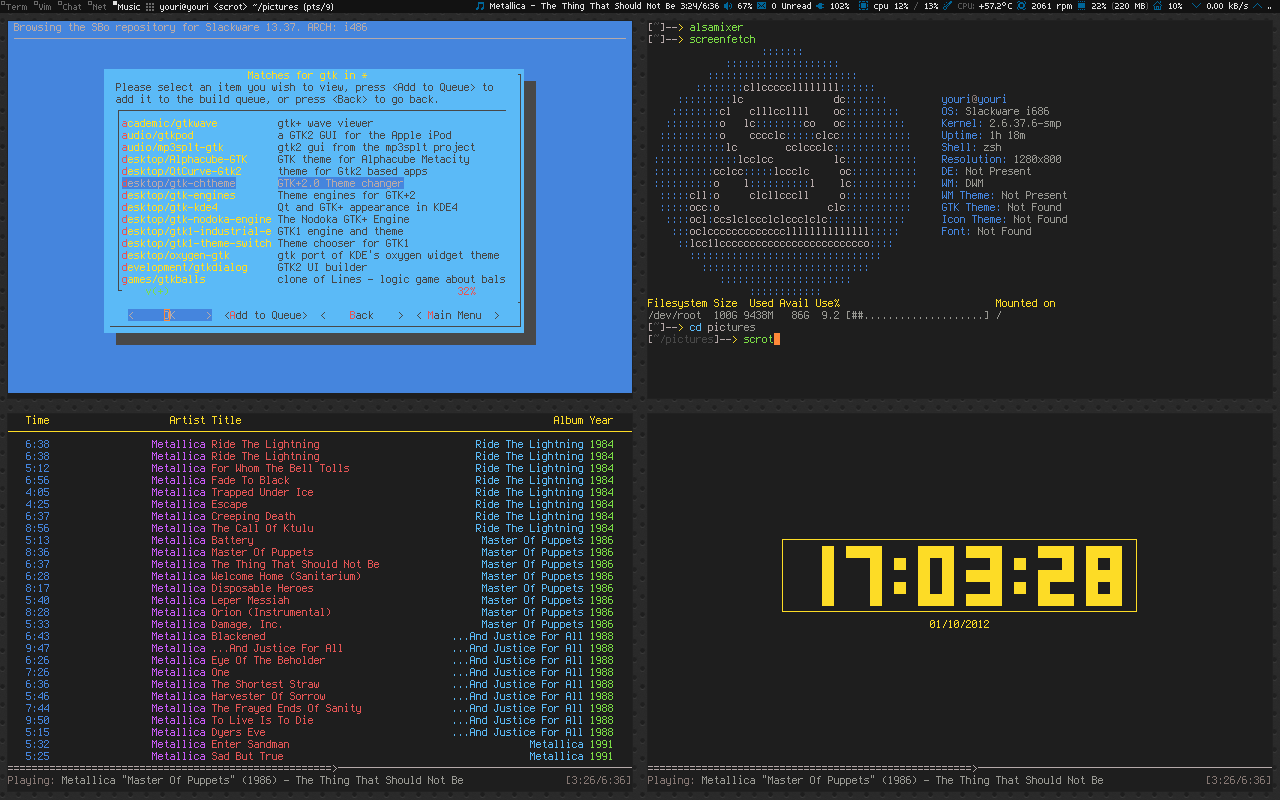Click the thermometer icon beside CPU: +57.2°C
Screen dimensions: 1280x800
[947, 6]
